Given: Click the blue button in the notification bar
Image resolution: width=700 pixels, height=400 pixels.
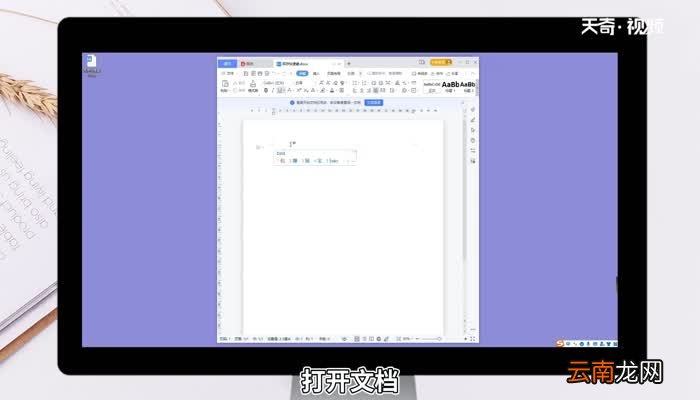Looking at the screenshot, I should 374,103.
